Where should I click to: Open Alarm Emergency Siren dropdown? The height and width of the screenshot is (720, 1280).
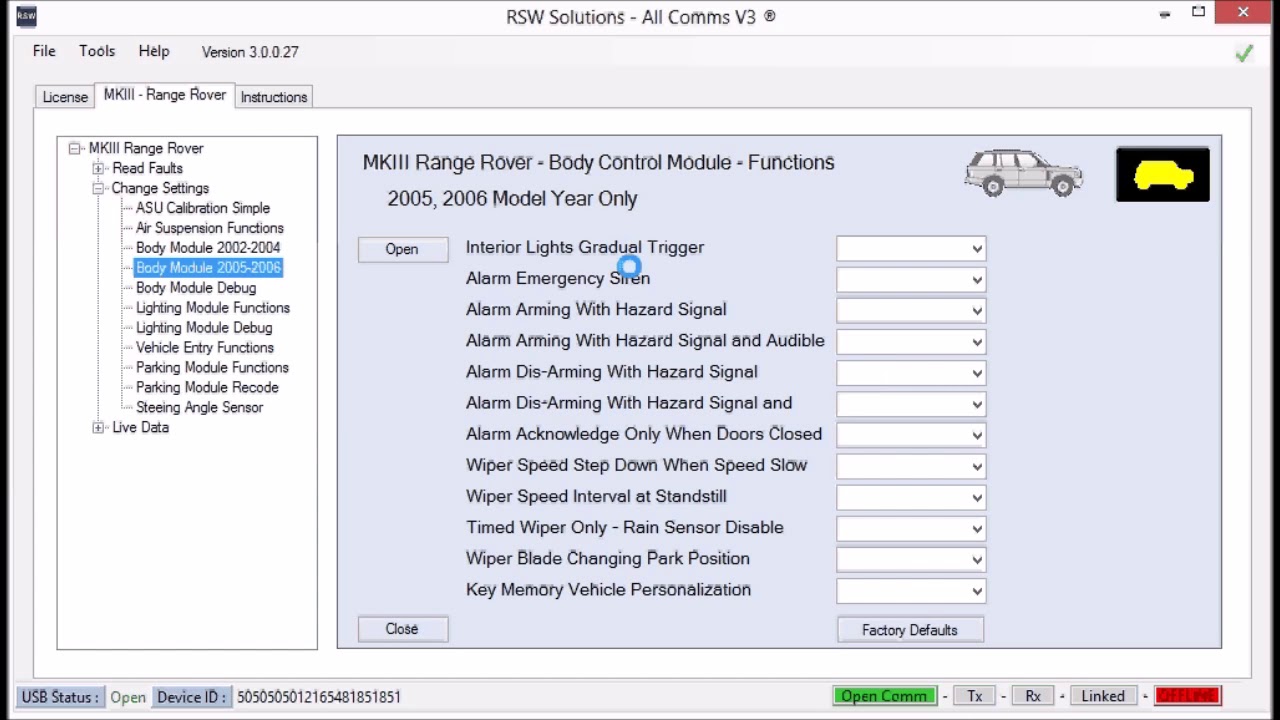[x=911, y=280]
